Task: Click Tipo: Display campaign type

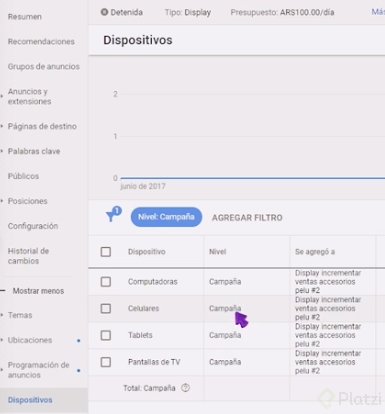Action: pyautogui.click(x=188, y=12)
